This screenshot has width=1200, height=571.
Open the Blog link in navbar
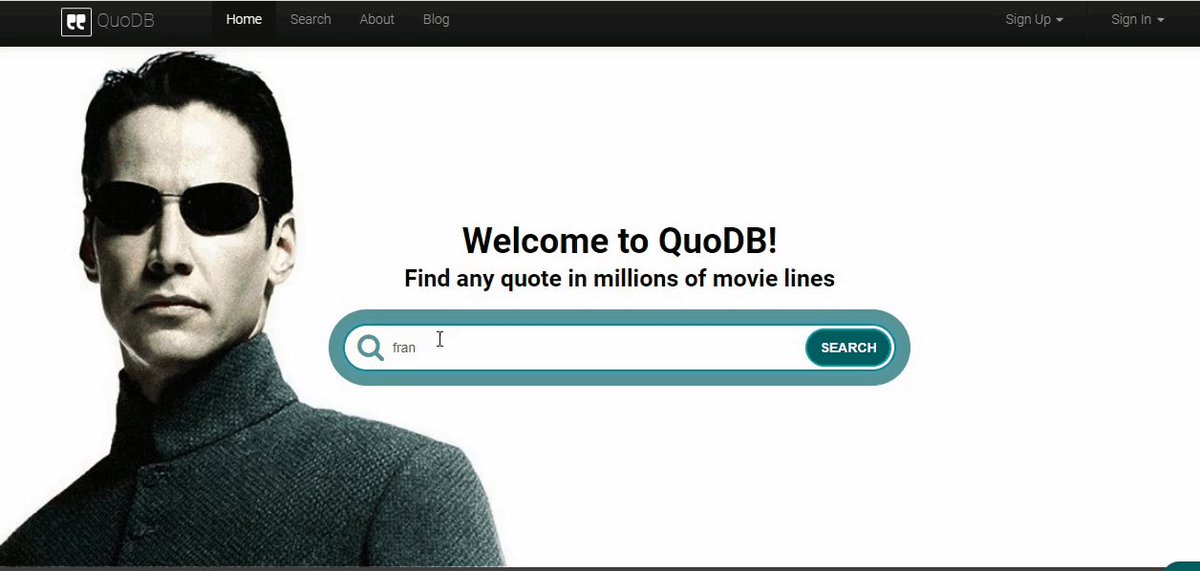(436, 19)
